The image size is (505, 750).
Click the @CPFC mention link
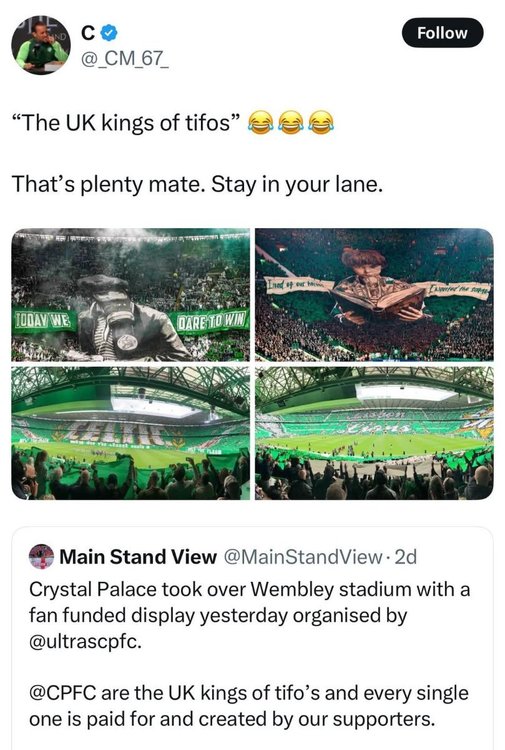point(63,693)
